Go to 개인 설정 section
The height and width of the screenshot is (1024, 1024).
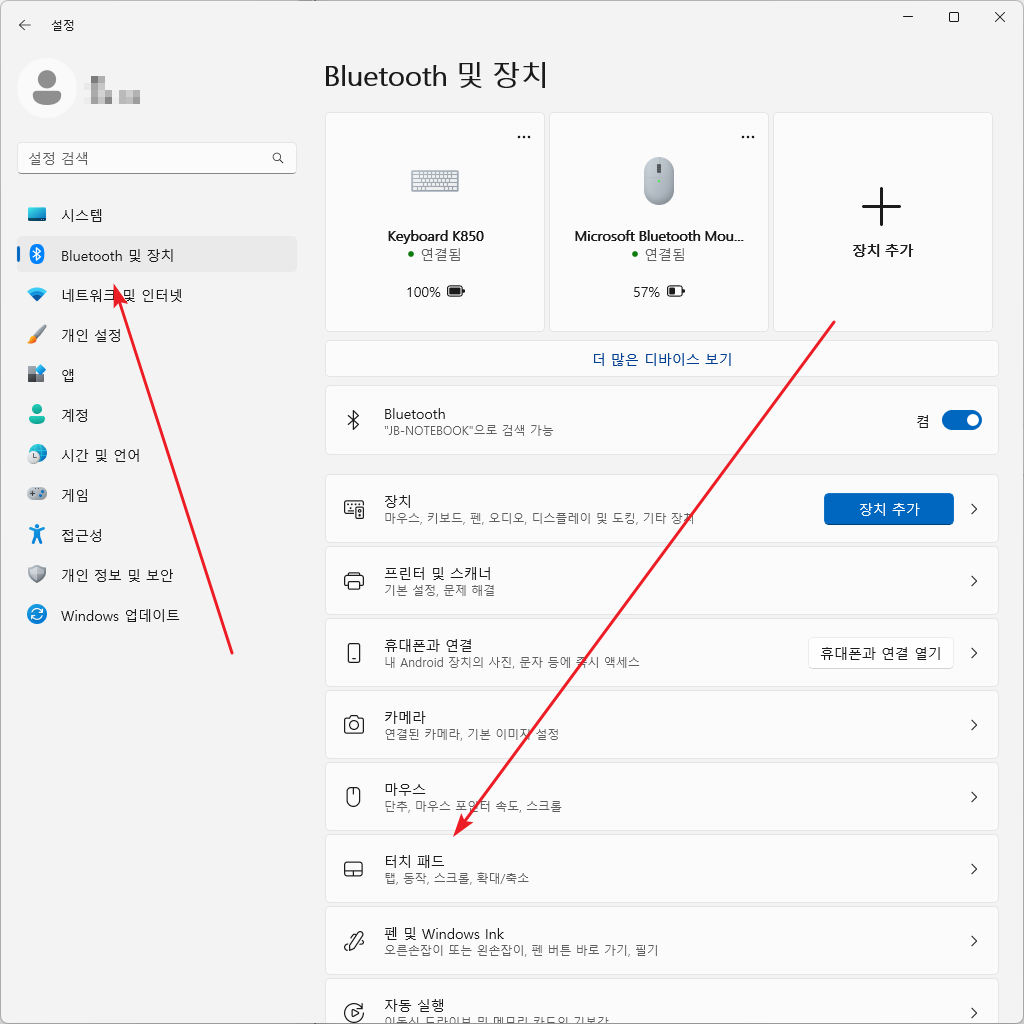[x=157, y=334]
